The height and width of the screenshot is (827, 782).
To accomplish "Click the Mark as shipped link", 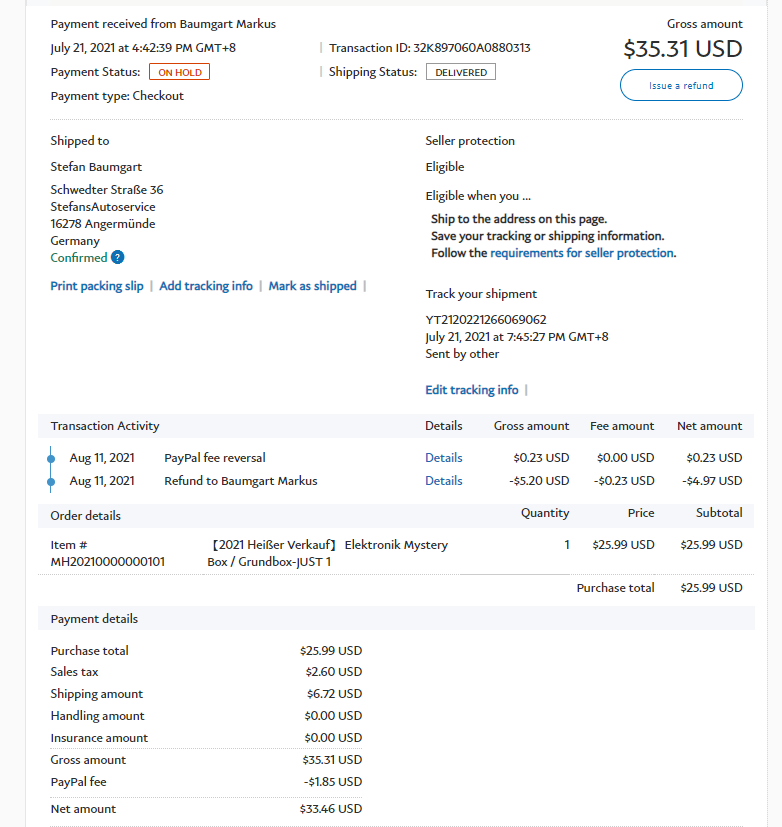I will 312,286.
